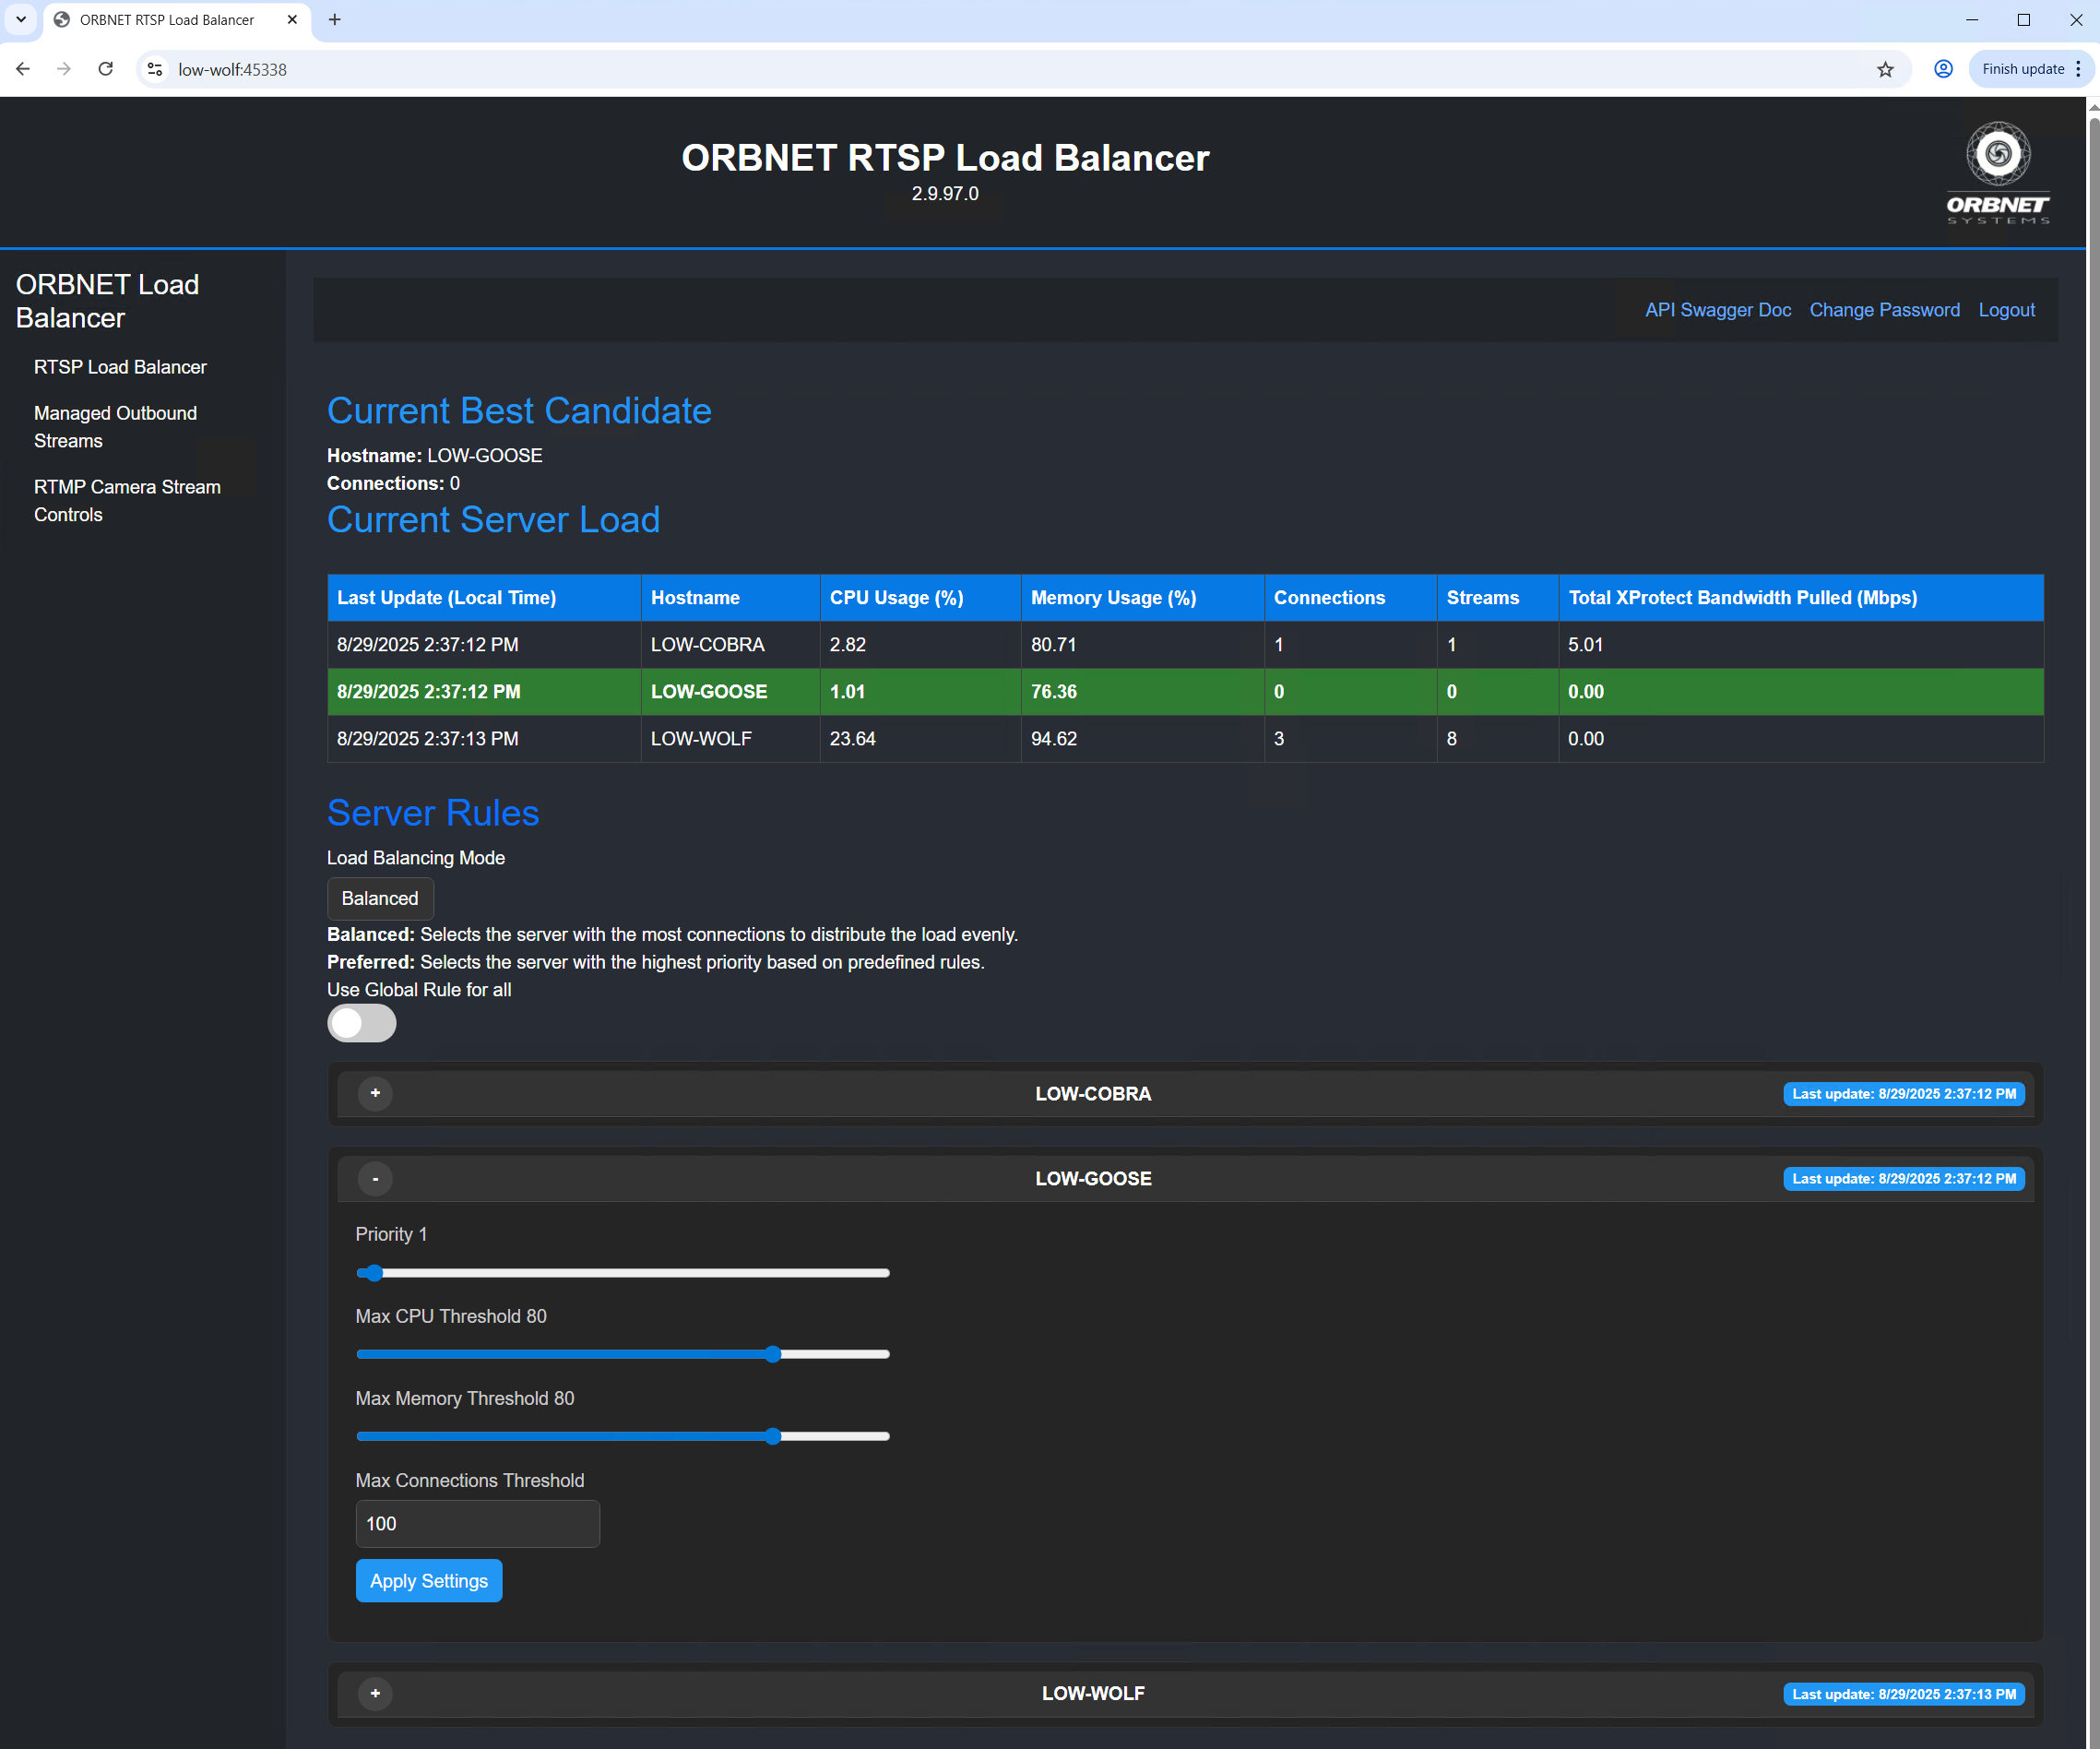Open a new browser tab
This screenshot has height=1749, width=2100.
(x=335, y=20)
